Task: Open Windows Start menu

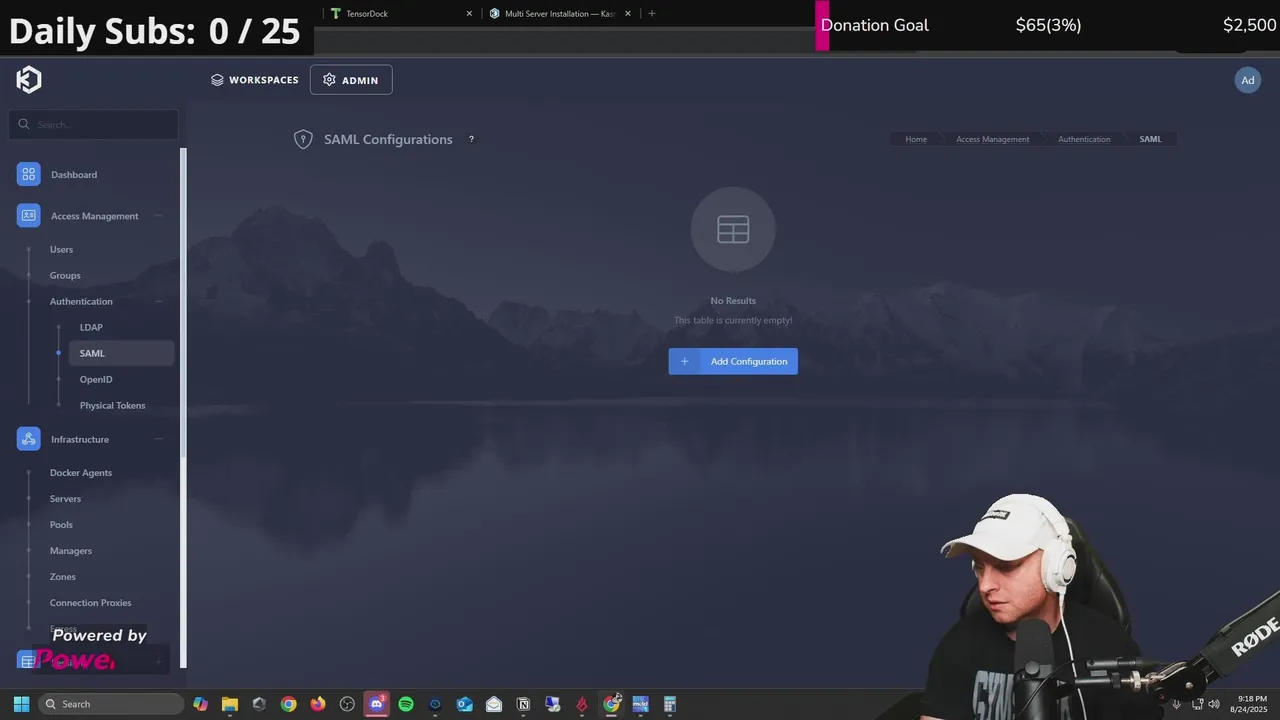Action: (21, 704)
